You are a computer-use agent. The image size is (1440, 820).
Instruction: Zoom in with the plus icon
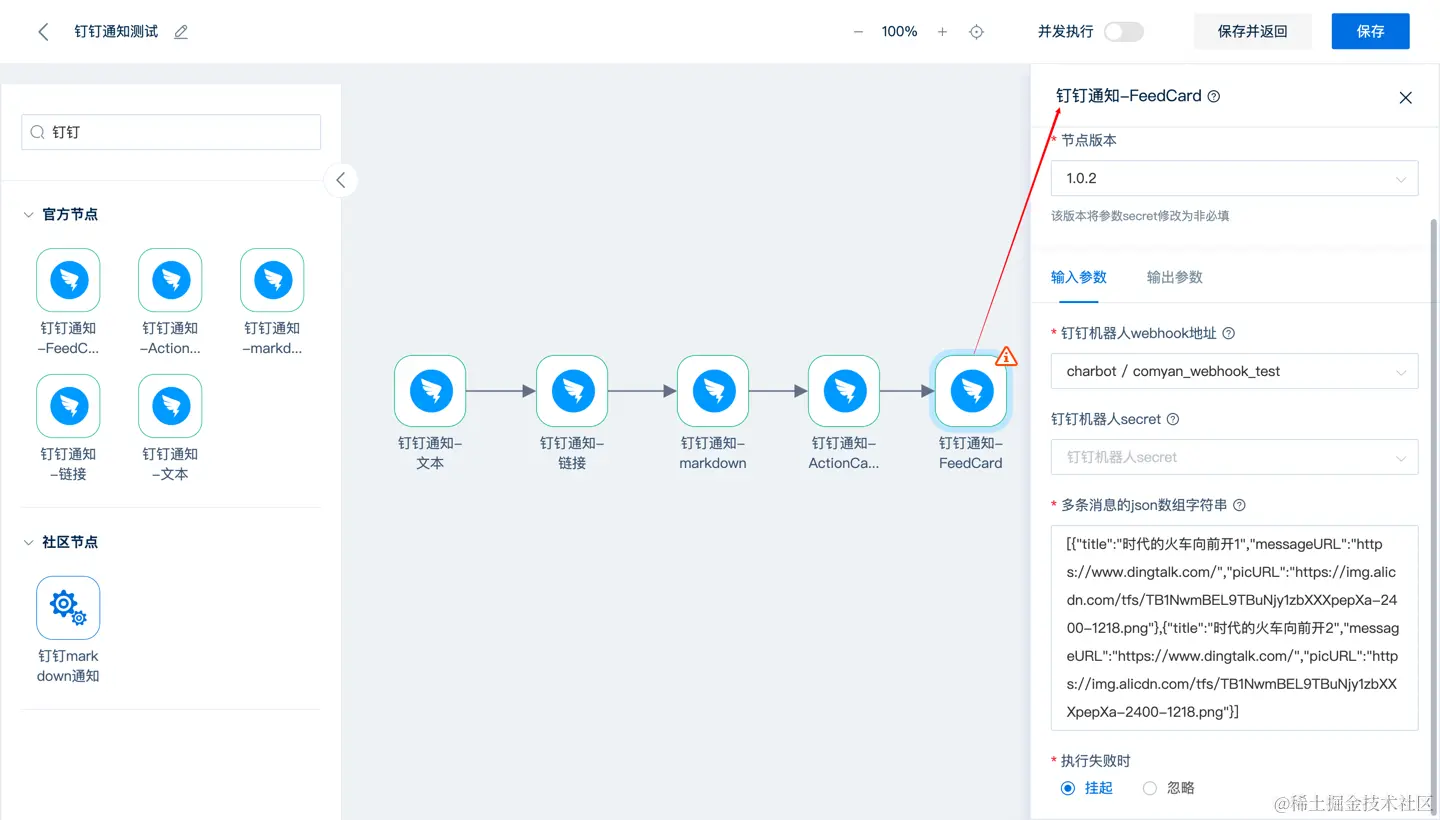[942, 32]
